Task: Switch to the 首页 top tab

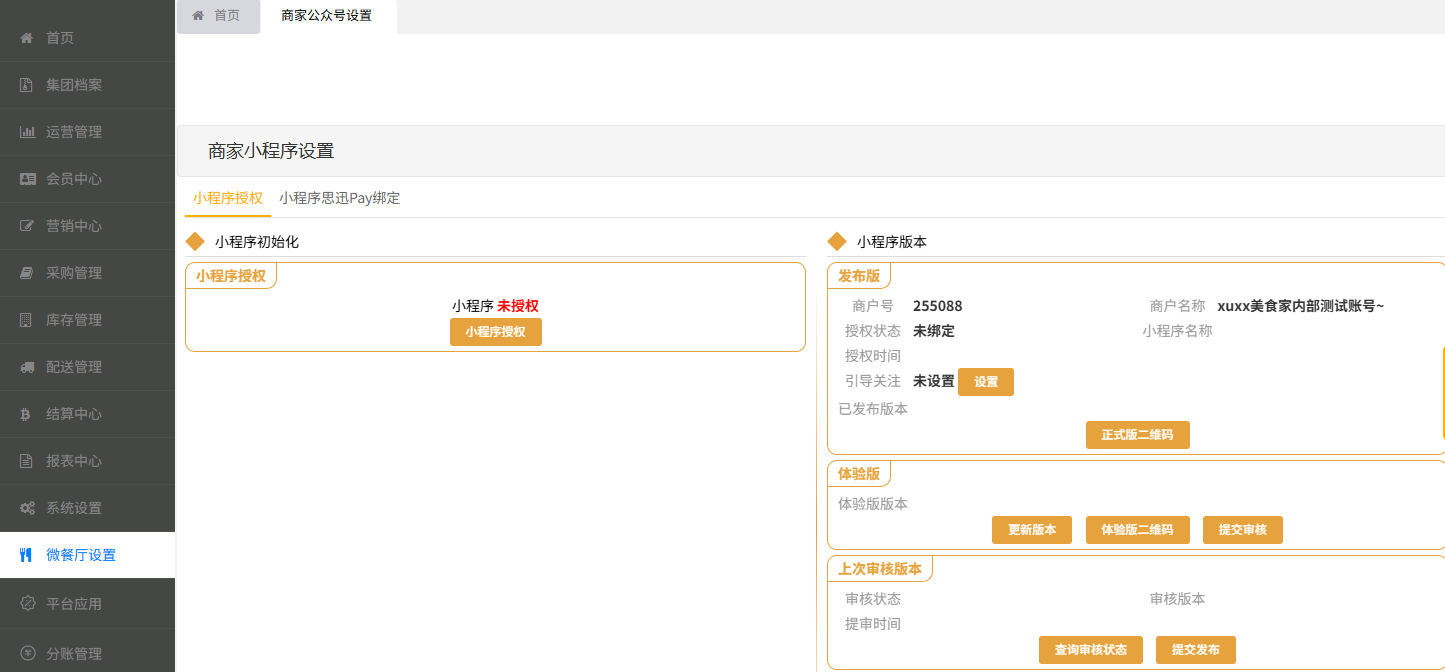Action: pyautogui.click(x=217, y=16)
